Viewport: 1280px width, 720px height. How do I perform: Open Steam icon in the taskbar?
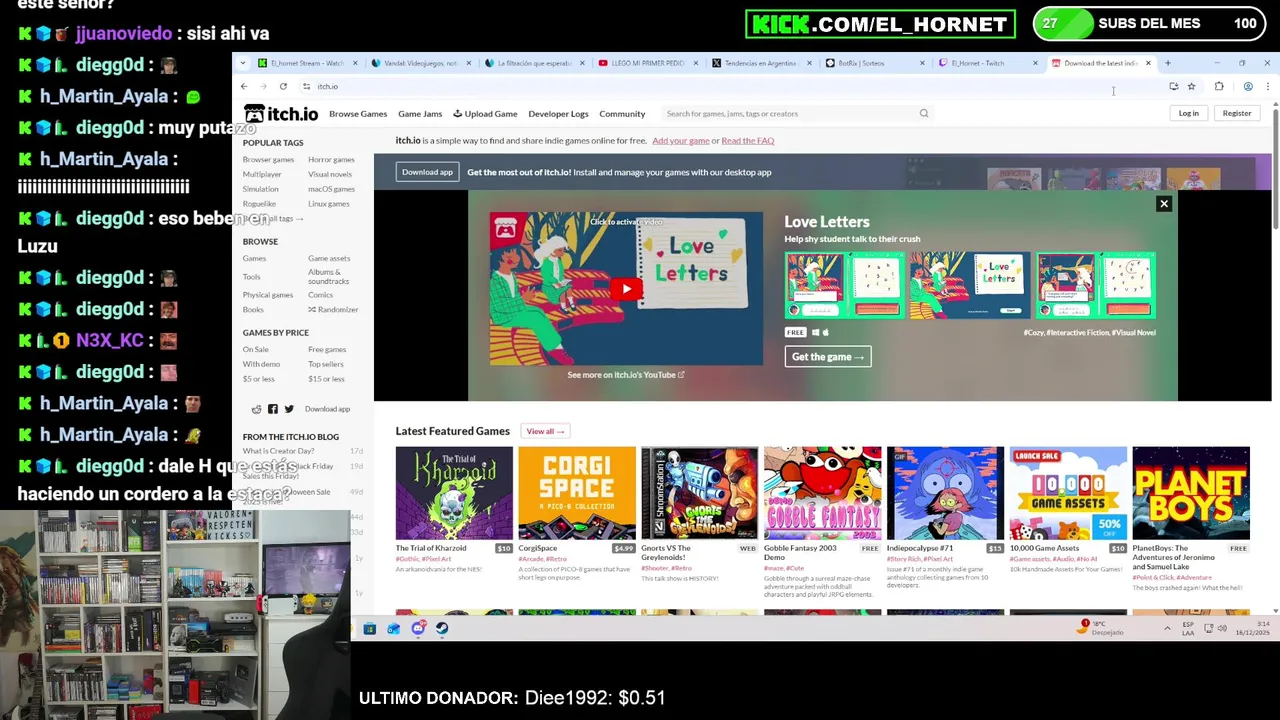[442, 629]
